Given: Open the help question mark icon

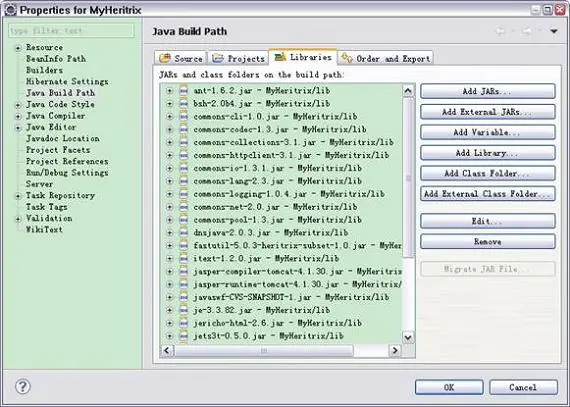Looking at the screenshot, I should tap(23, 386).
